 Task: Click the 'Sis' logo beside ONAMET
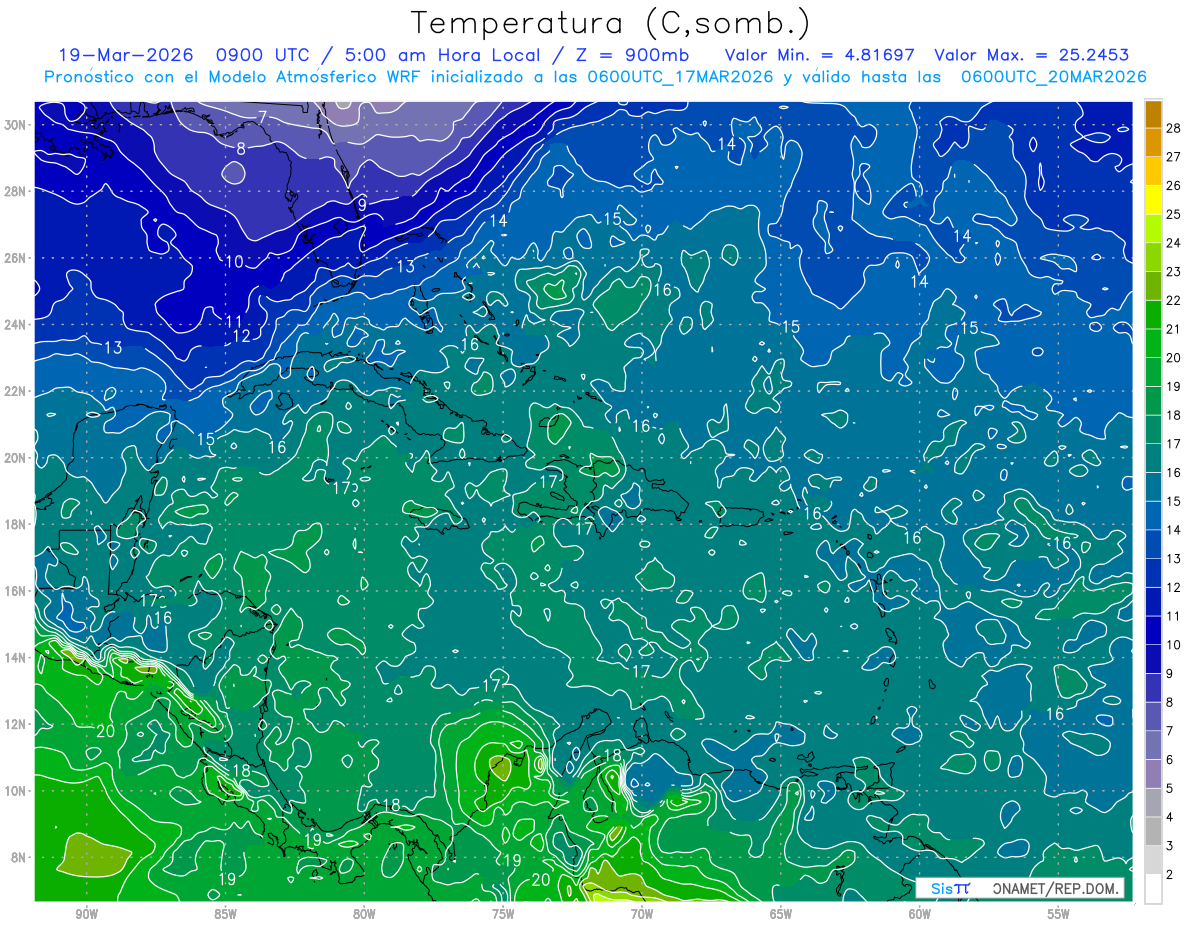click(950, 888)
